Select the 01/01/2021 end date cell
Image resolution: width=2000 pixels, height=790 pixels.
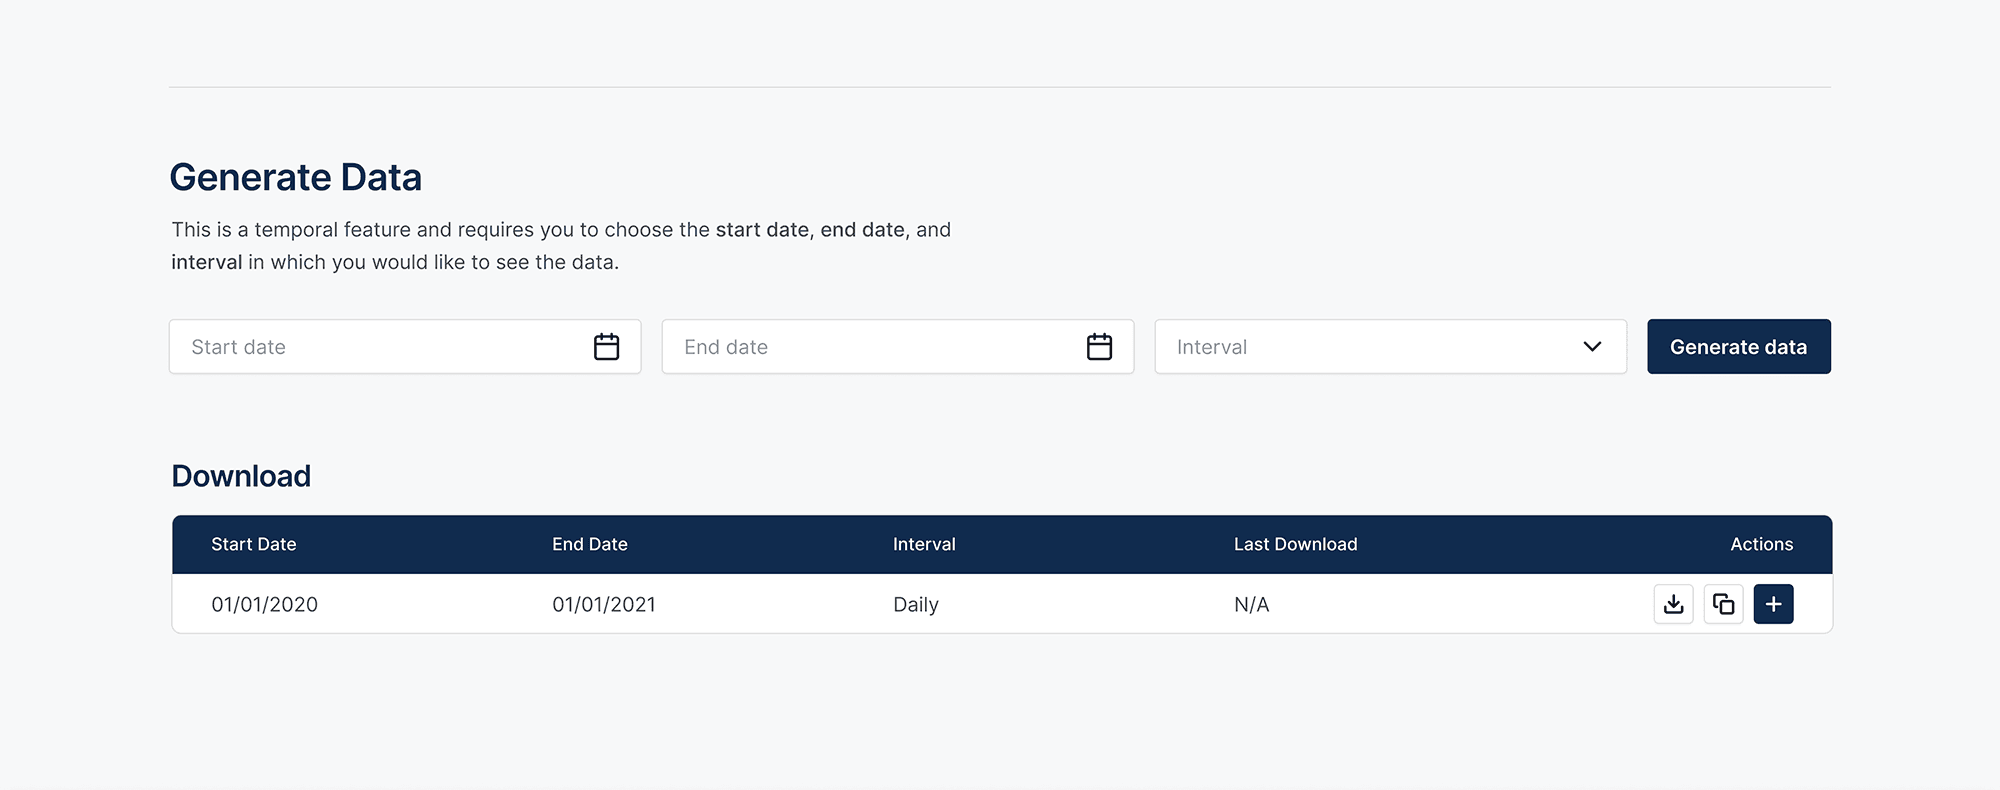point(604,604)
